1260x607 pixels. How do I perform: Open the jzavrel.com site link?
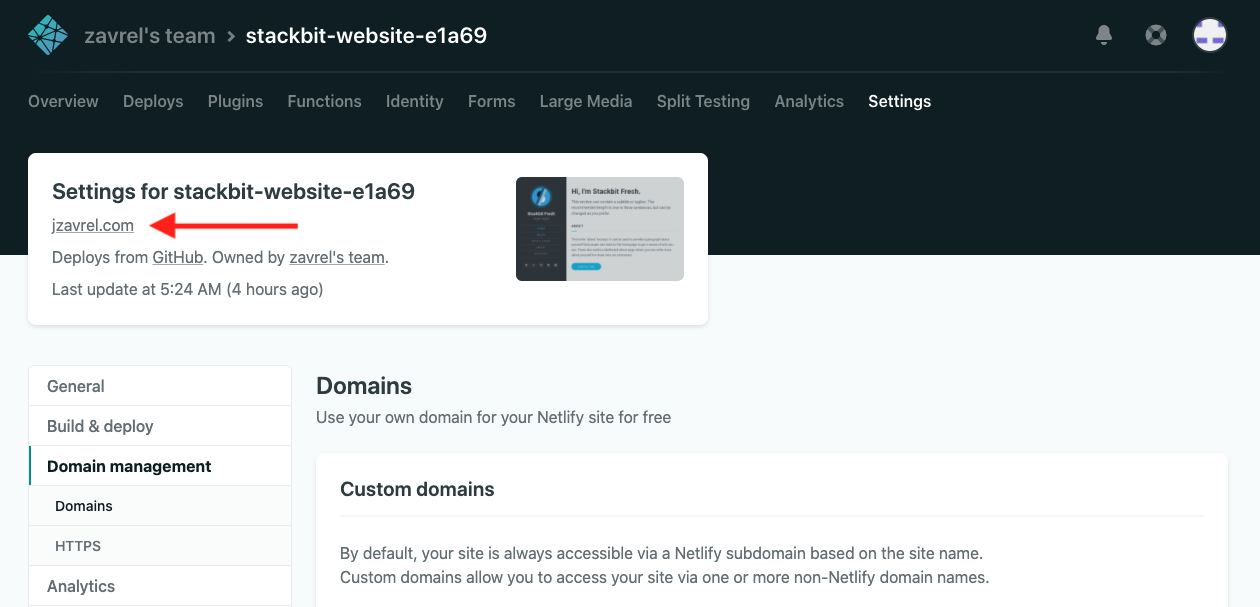pos(93,225)
